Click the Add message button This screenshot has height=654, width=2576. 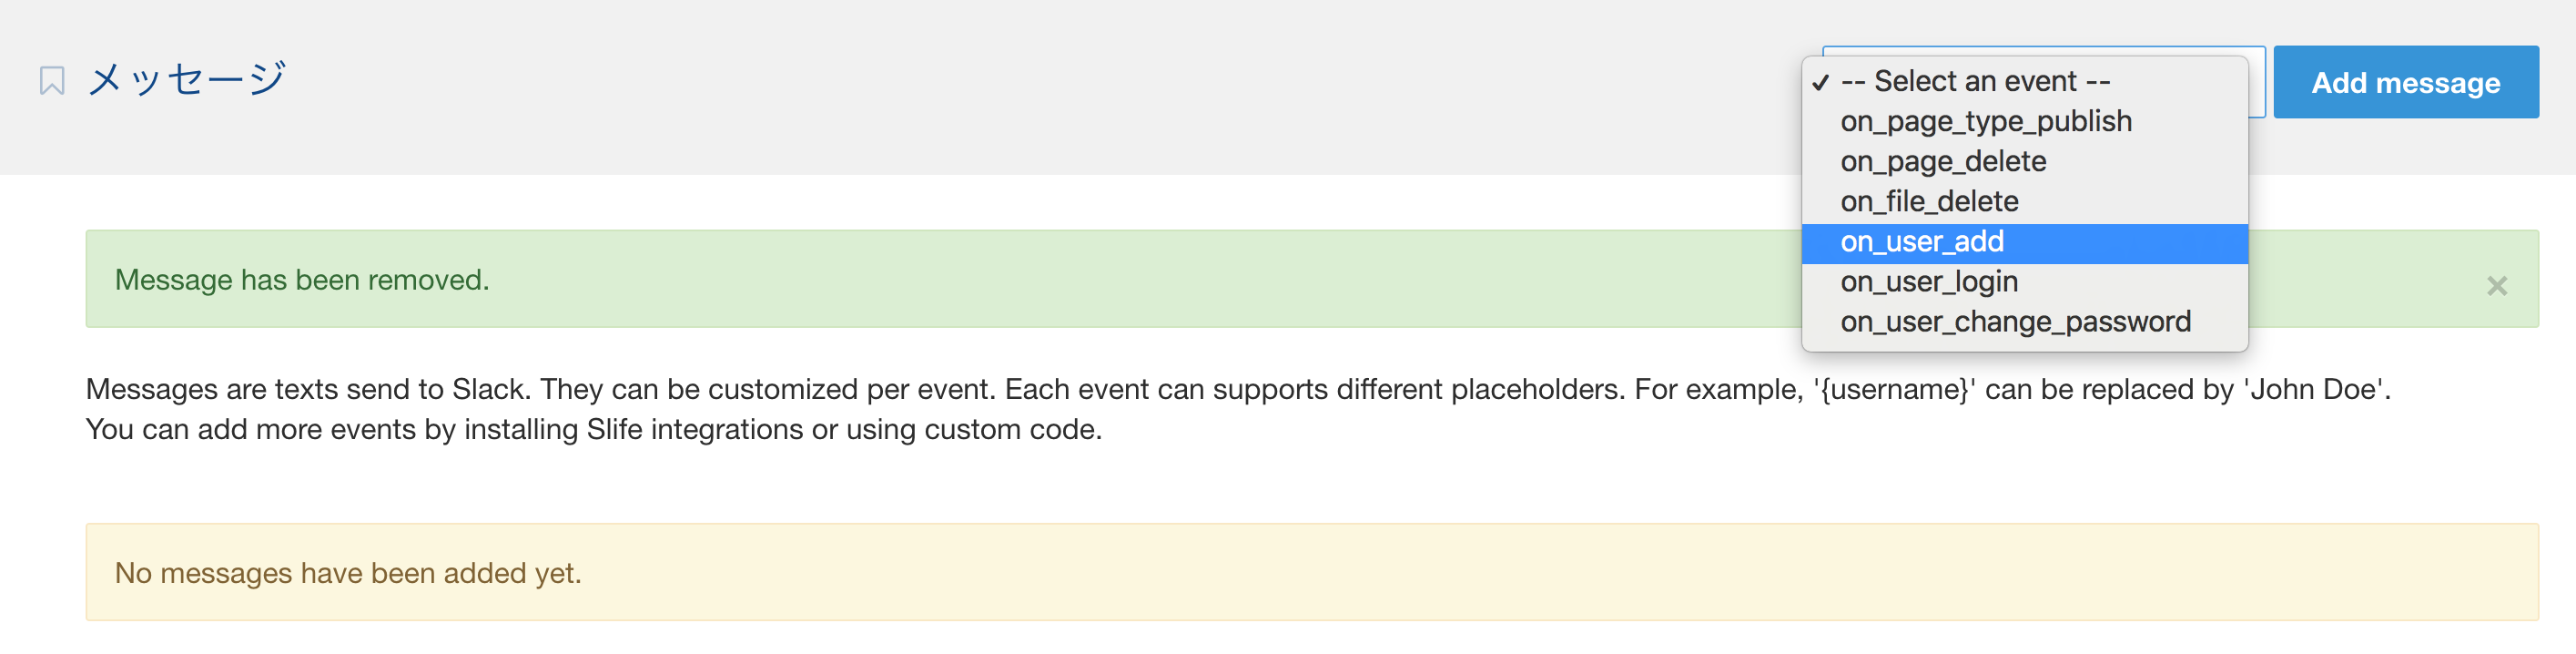(x=2405, y=82)
